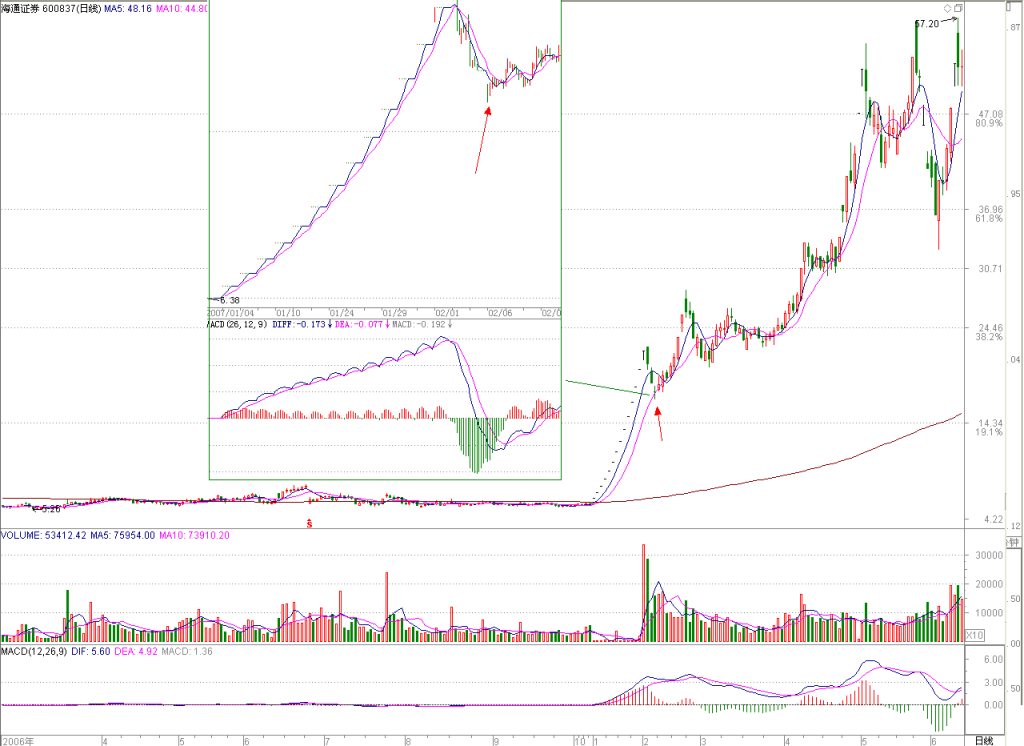Click inset DEA:-0.077 value

pos(359,324)
